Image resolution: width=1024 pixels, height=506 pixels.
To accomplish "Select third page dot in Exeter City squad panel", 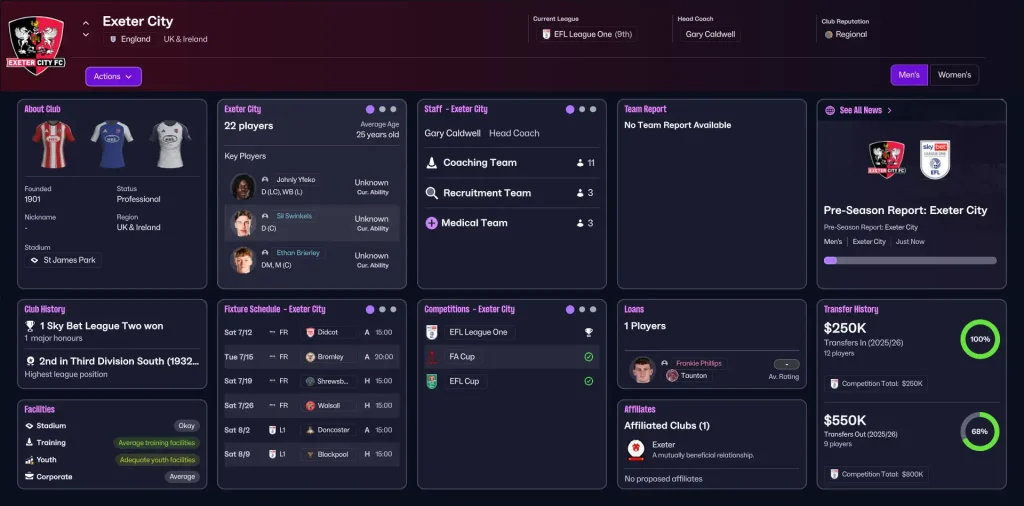I will click(x=393, y=110).
